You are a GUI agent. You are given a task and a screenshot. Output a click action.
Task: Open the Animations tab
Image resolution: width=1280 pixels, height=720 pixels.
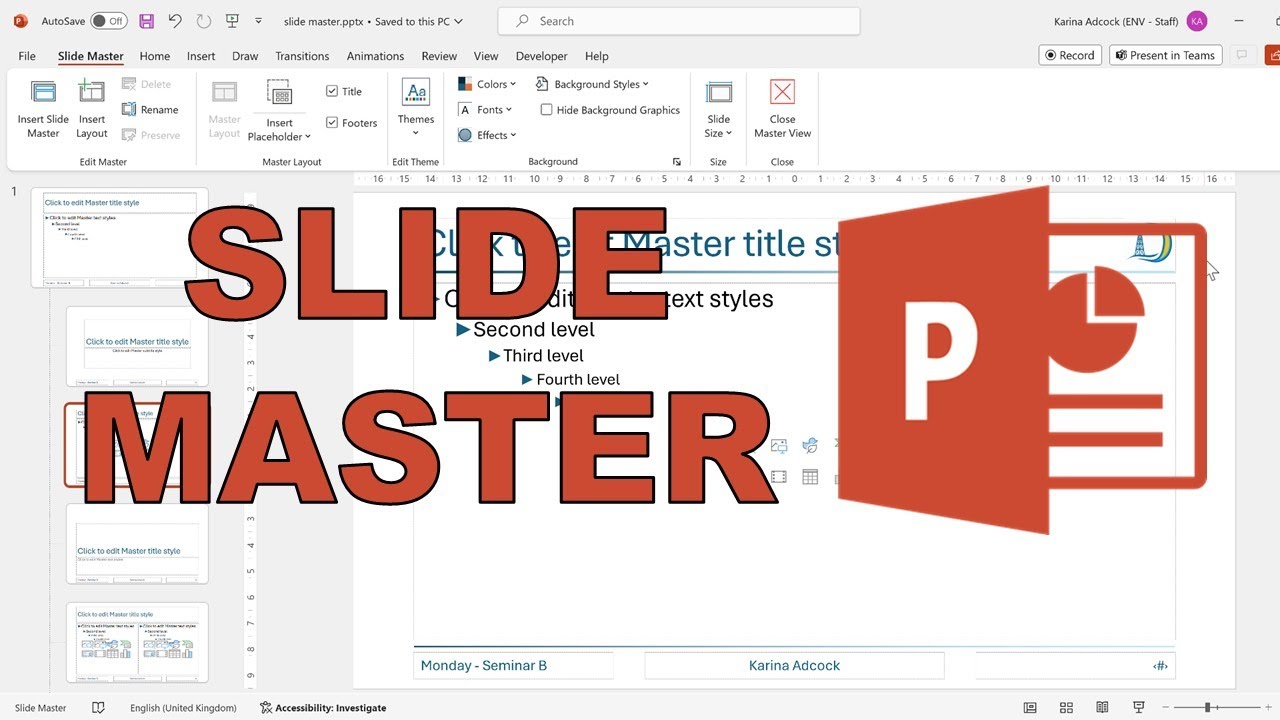click(375, 56)
